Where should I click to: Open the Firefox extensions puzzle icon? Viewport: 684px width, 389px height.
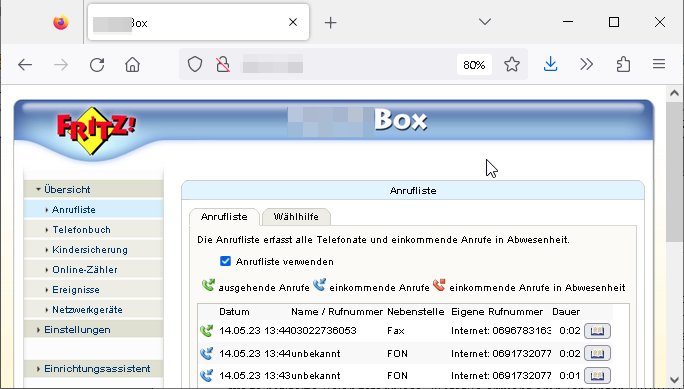(623, 65)
